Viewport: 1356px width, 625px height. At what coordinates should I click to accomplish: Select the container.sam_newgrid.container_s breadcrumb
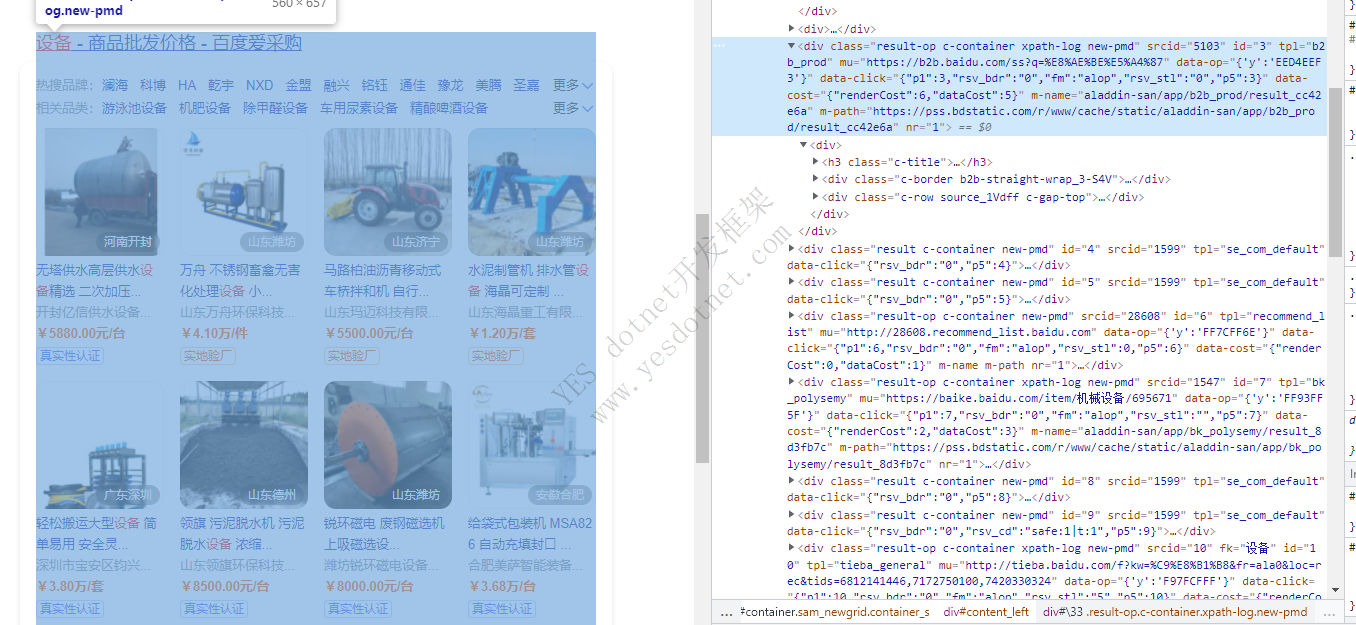(x=835, y=612)
